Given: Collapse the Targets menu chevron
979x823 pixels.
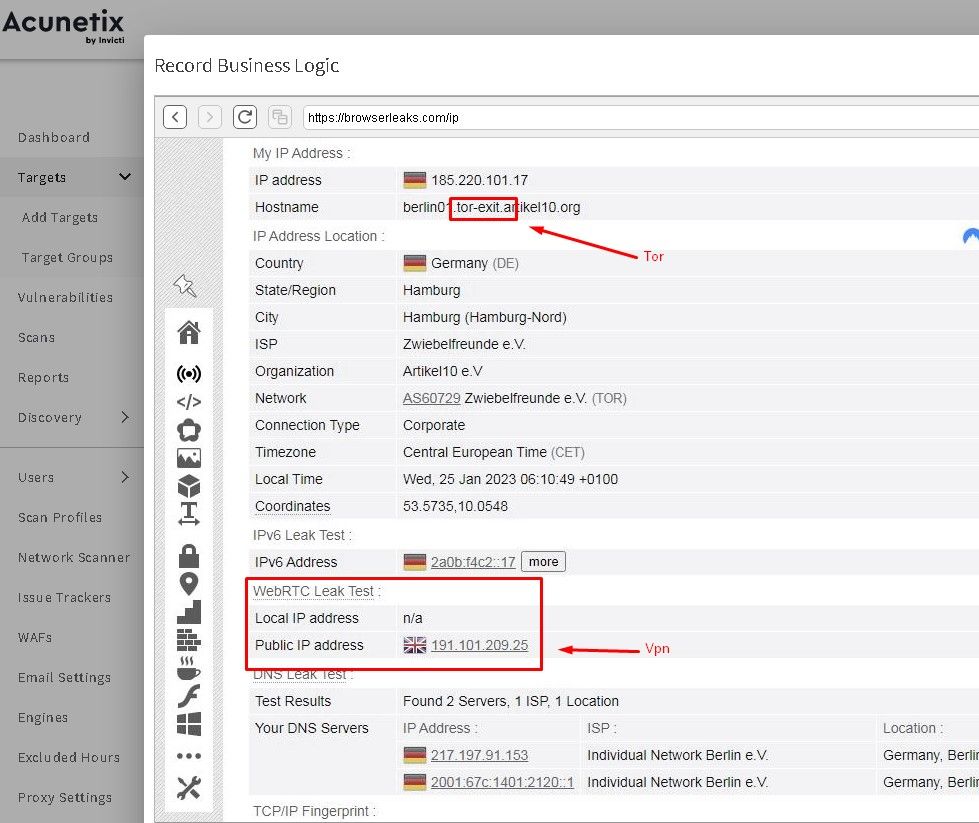Looking at the screenshot, I should click(x=126, y=176).
